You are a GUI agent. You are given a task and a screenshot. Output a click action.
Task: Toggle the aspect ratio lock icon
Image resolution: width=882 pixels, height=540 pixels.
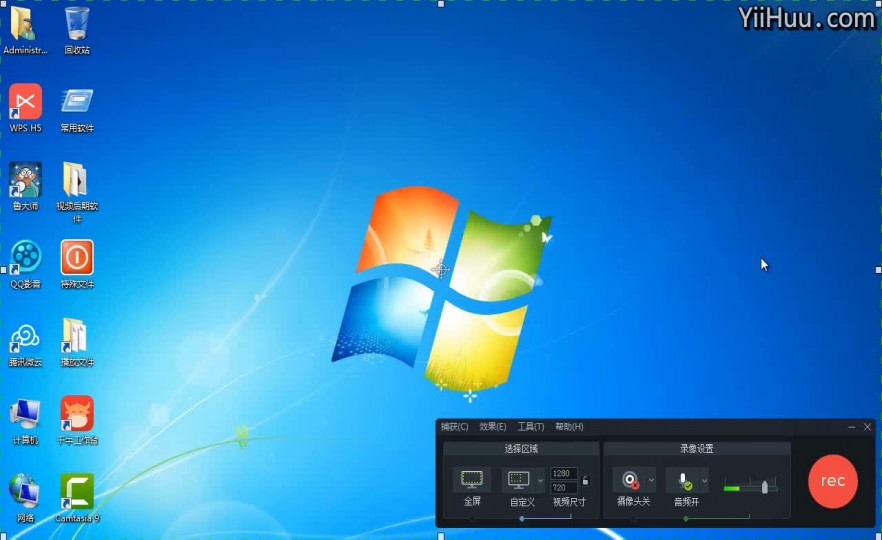(x=585, y=480)
